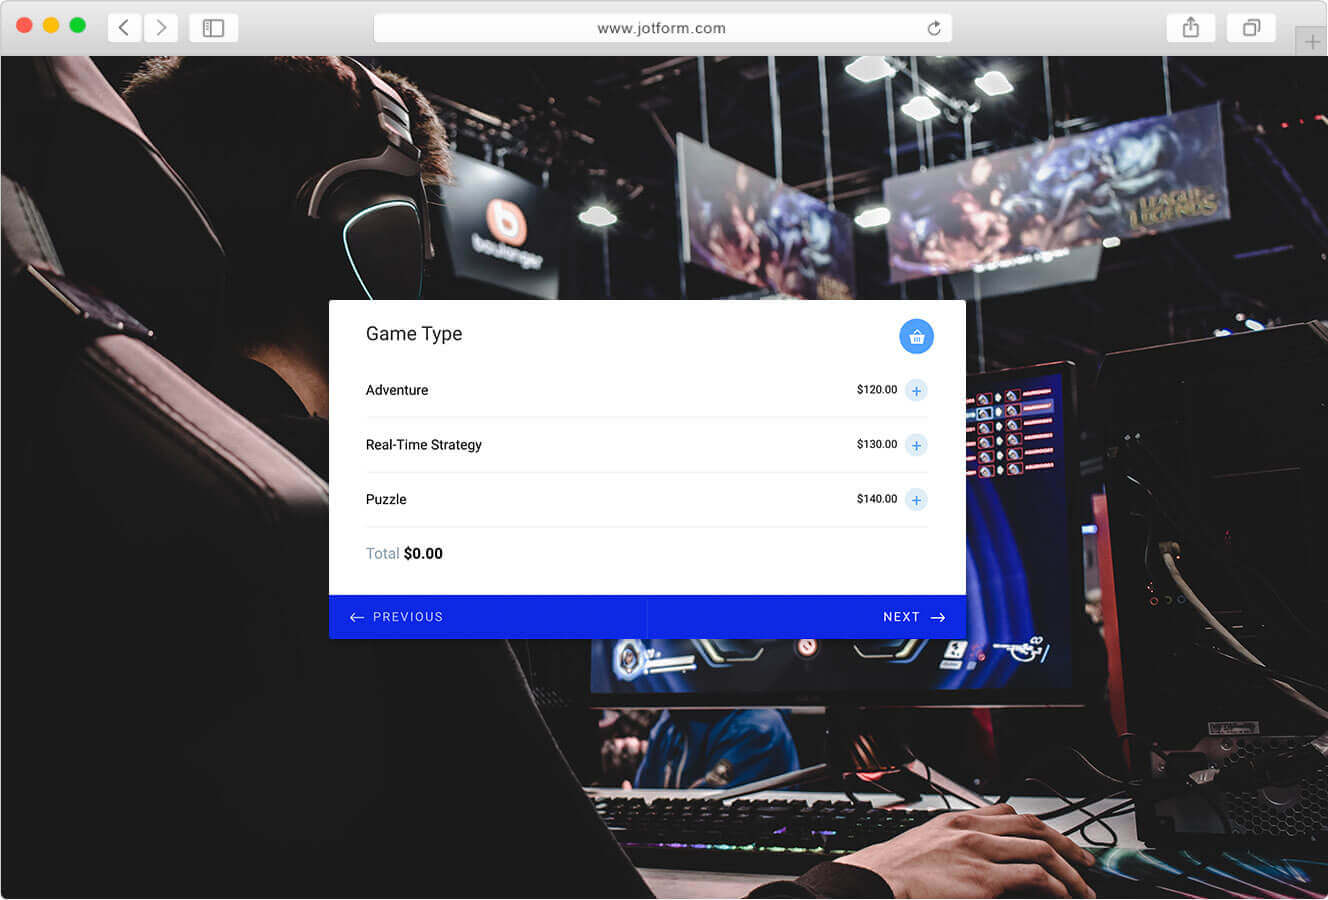Go forward with browser forward arrow
Screen dimensions: 1328x900
click(x=161, y=28)
